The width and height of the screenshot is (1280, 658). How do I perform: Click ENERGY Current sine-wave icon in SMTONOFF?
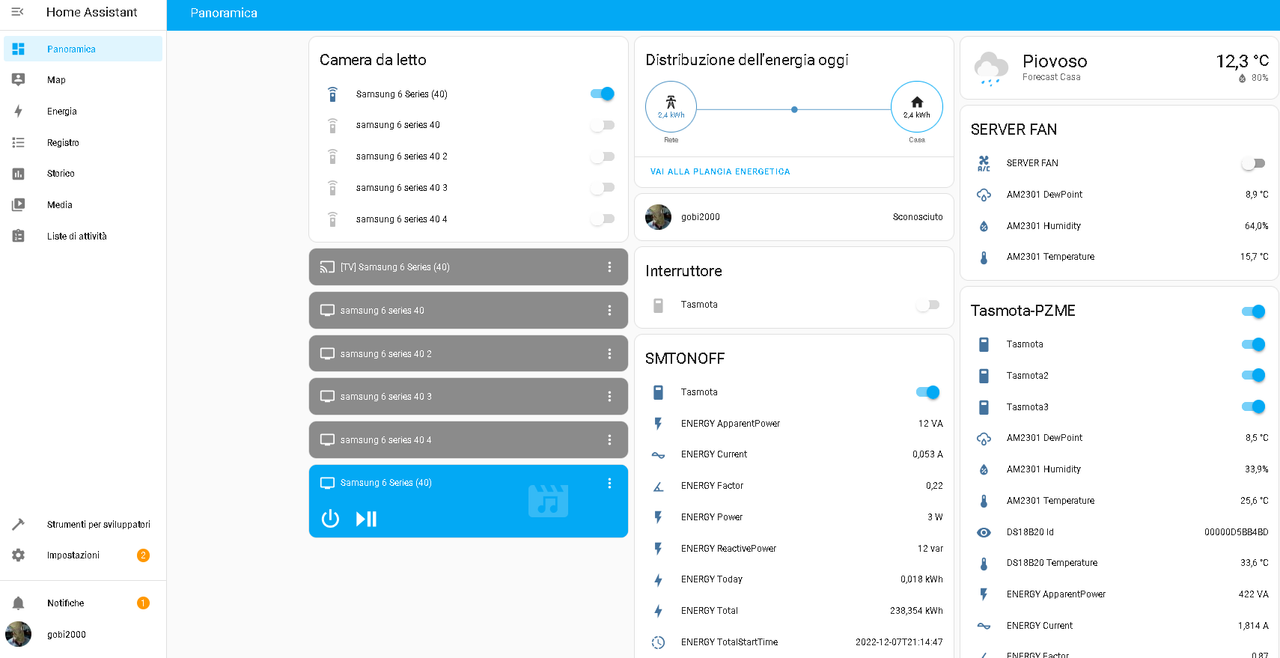point(658,455)
